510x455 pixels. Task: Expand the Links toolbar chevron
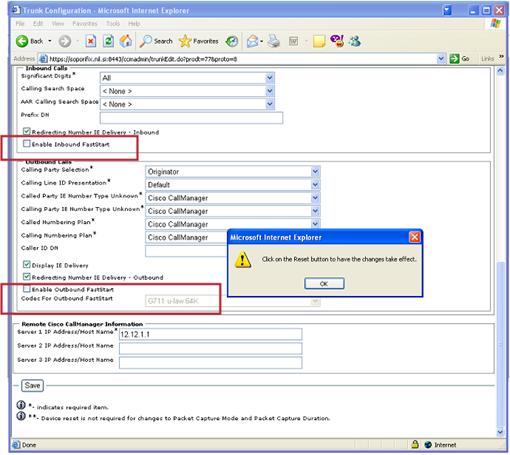pos(501,57)
